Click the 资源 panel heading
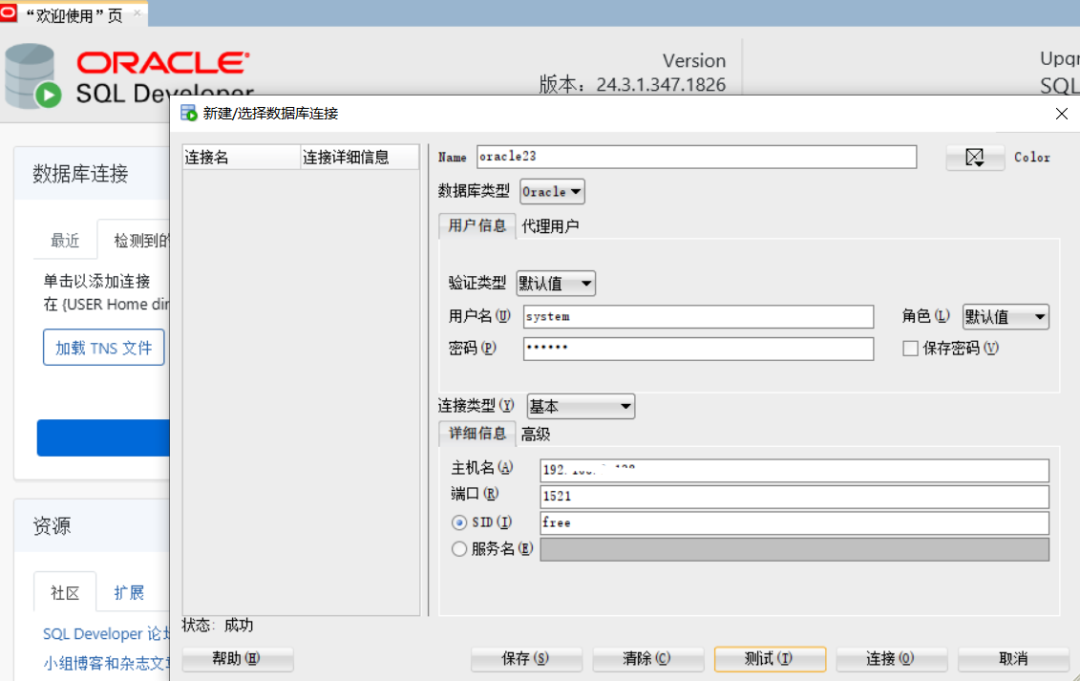This screenshot has width=1080, height=681. click(x=52, y=526)
